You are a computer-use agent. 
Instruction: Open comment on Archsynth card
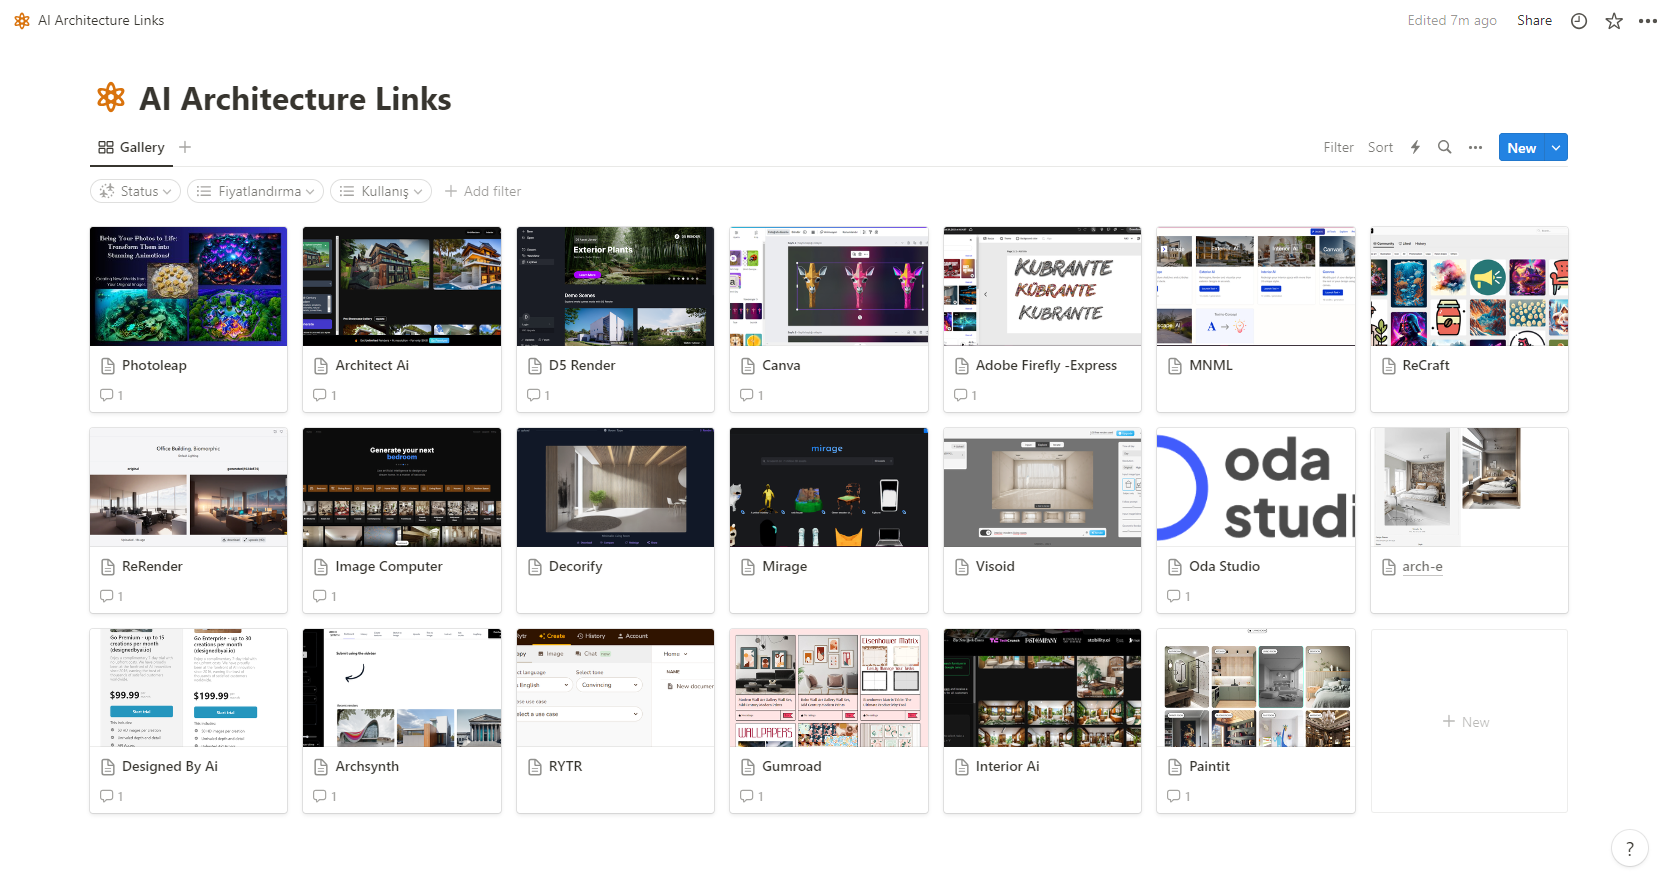tap(324, 796)
